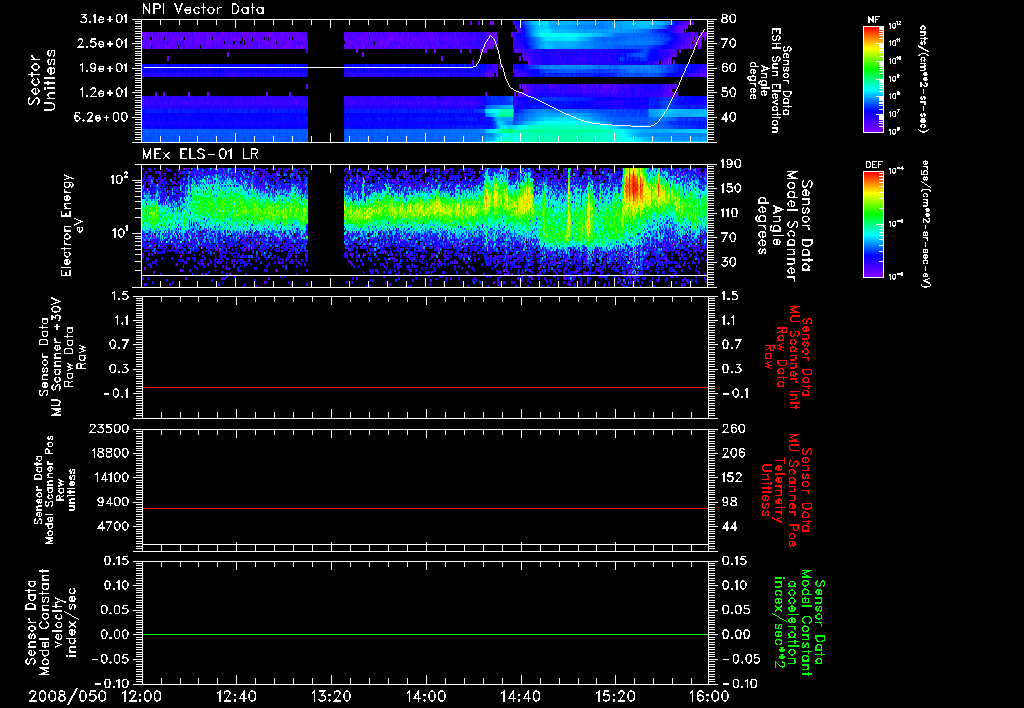Click the "2008/050" date label

[67, 696]
